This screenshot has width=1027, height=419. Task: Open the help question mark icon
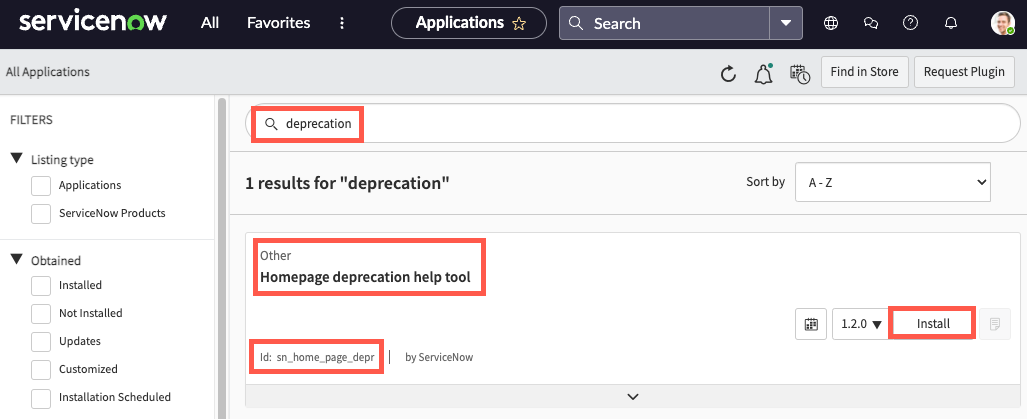point(910,23)
